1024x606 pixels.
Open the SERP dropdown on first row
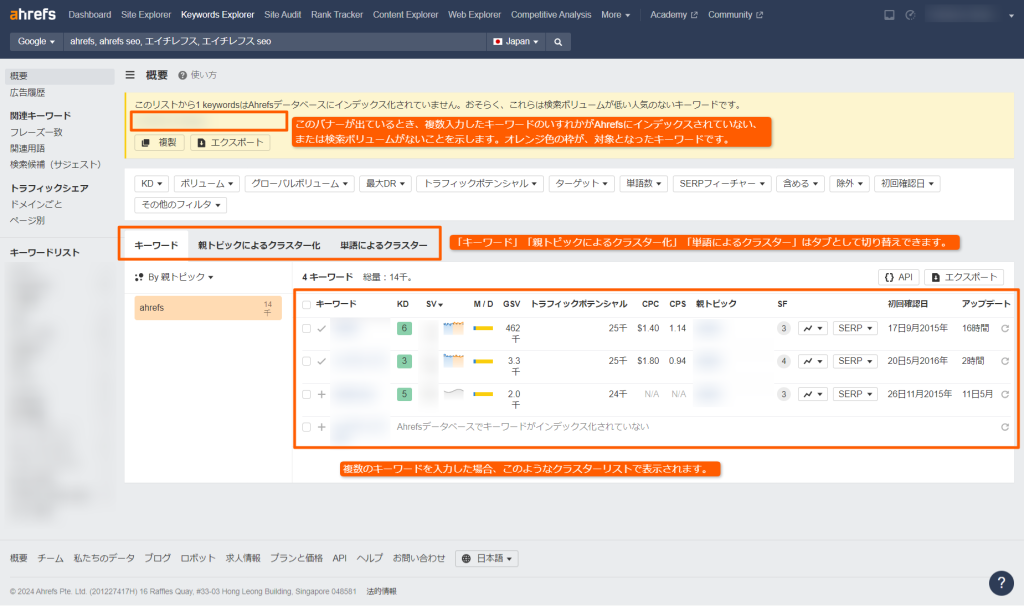pyautogui.click(x=855, y=328)
